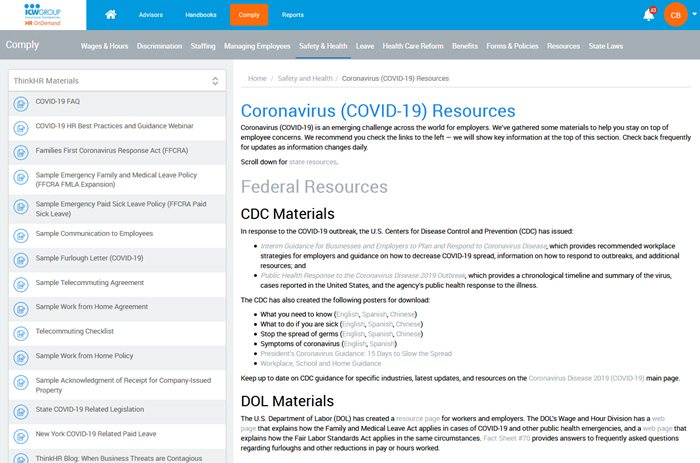Click icon beside Sample Furlough Letter
Screen dimensions: 700x463
coord(21,260)
